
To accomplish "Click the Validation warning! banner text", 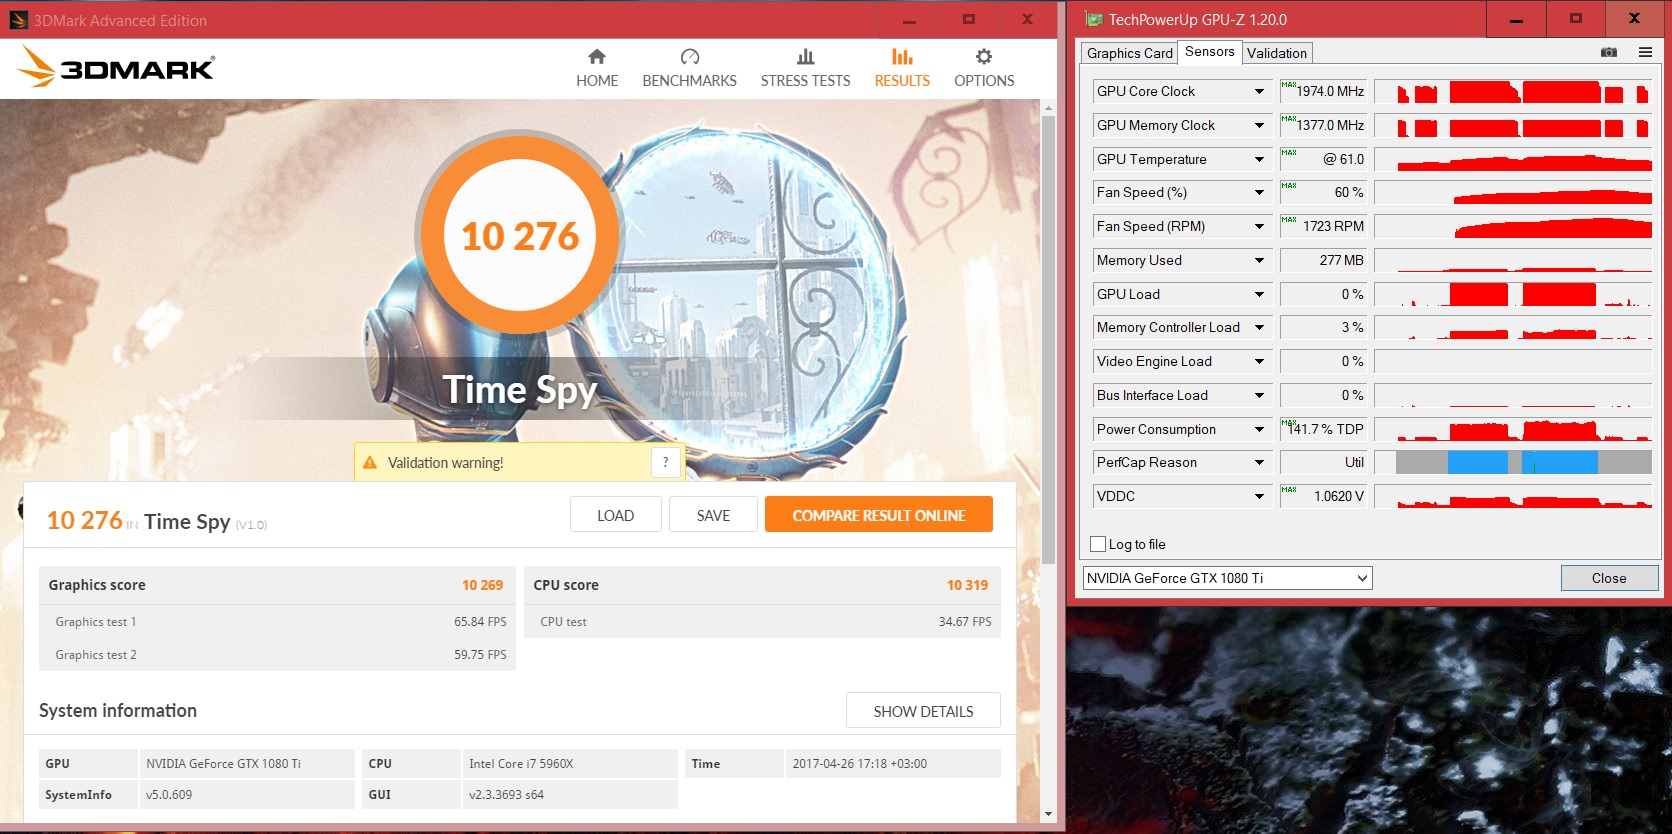I will (446, 463).
